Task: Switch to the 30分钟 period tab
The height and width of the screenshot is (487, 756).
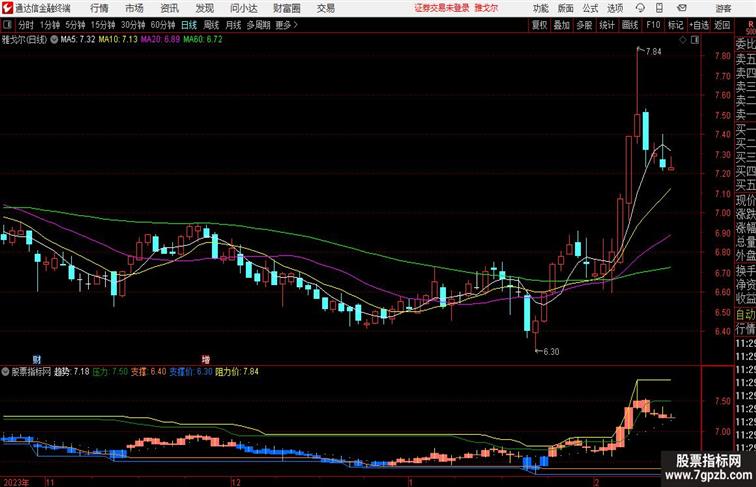Action: (133, 25)
